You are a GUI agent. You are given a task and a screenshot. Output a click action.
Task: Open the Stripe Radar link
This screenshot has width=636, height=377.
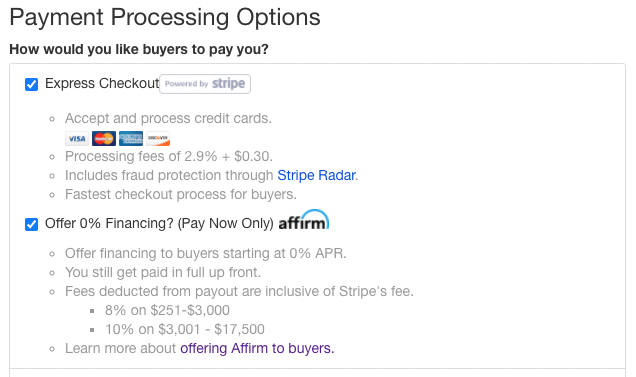tap(316, 175)
